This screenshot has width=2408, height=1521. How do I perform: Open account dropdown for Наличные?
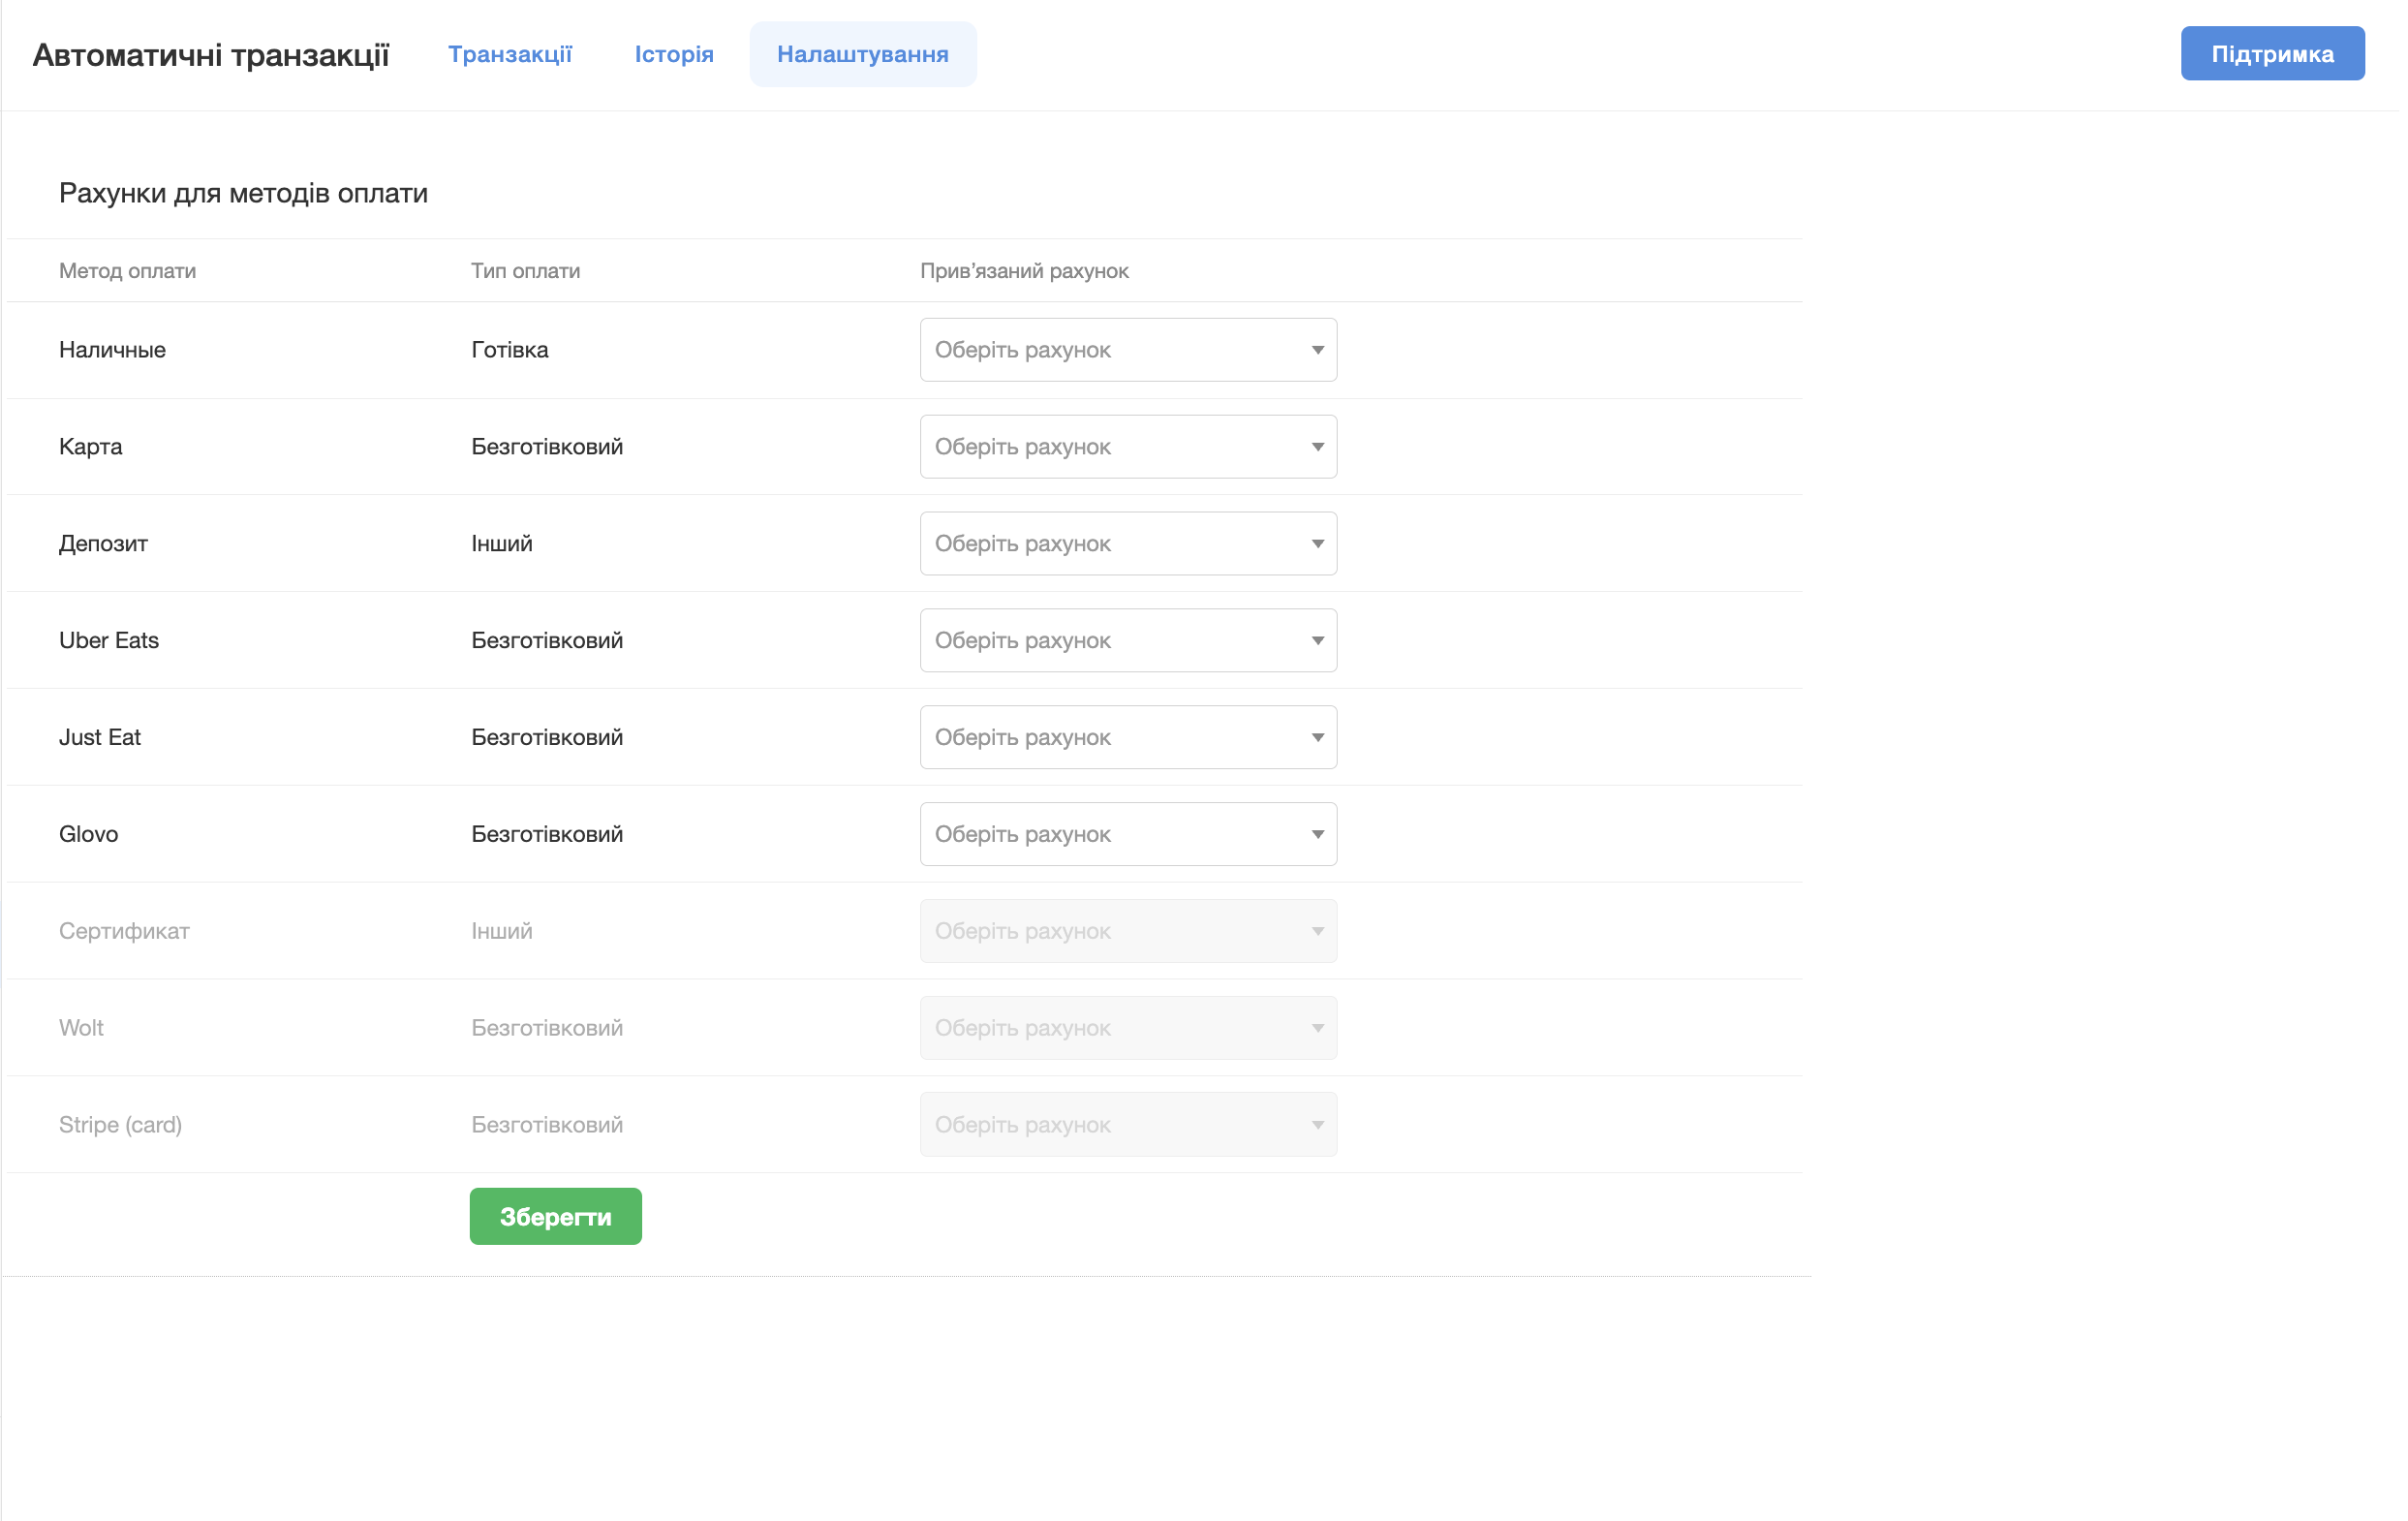[x=1127, y=350]
